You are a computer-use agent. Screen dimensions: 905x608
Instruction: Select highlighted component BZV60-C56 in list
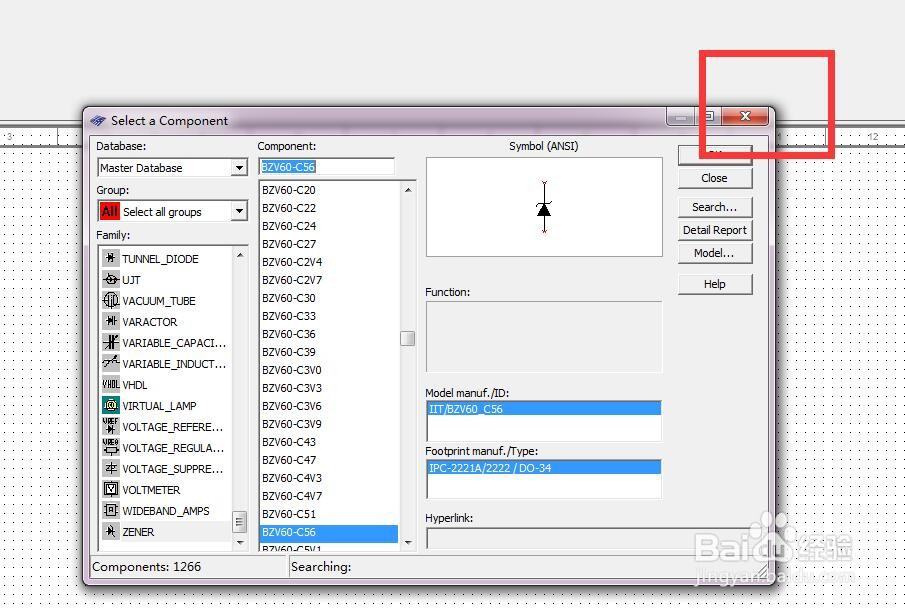tap(328, 532)
